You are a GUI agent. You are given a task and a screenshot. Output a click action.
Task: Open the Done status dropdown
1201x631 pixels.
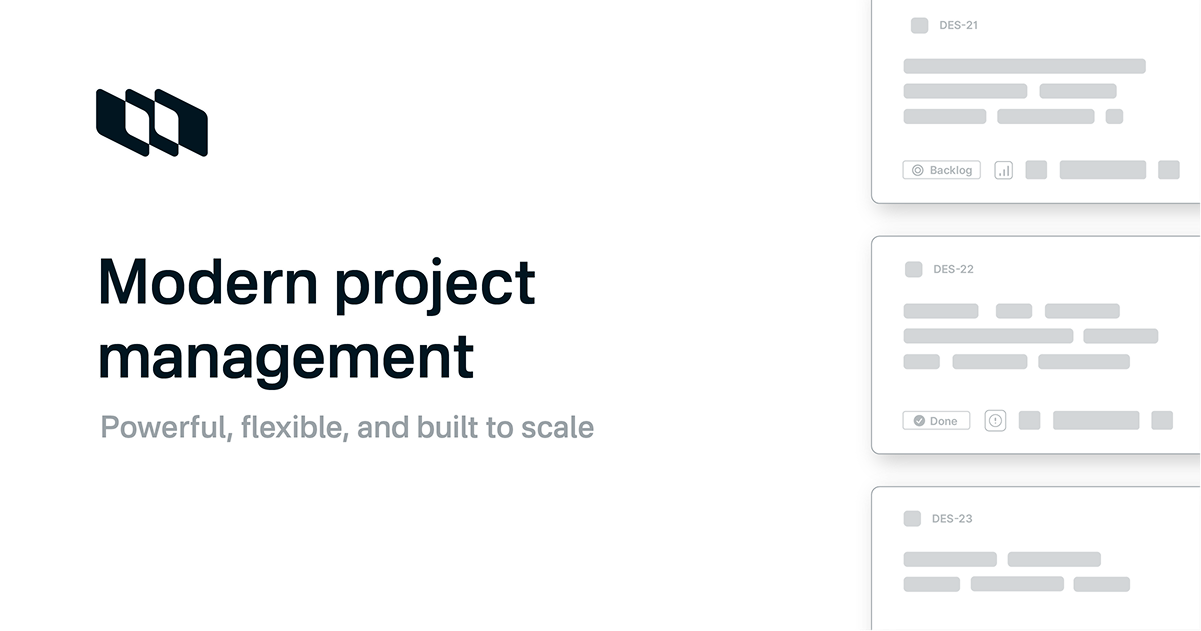(936, 421)
